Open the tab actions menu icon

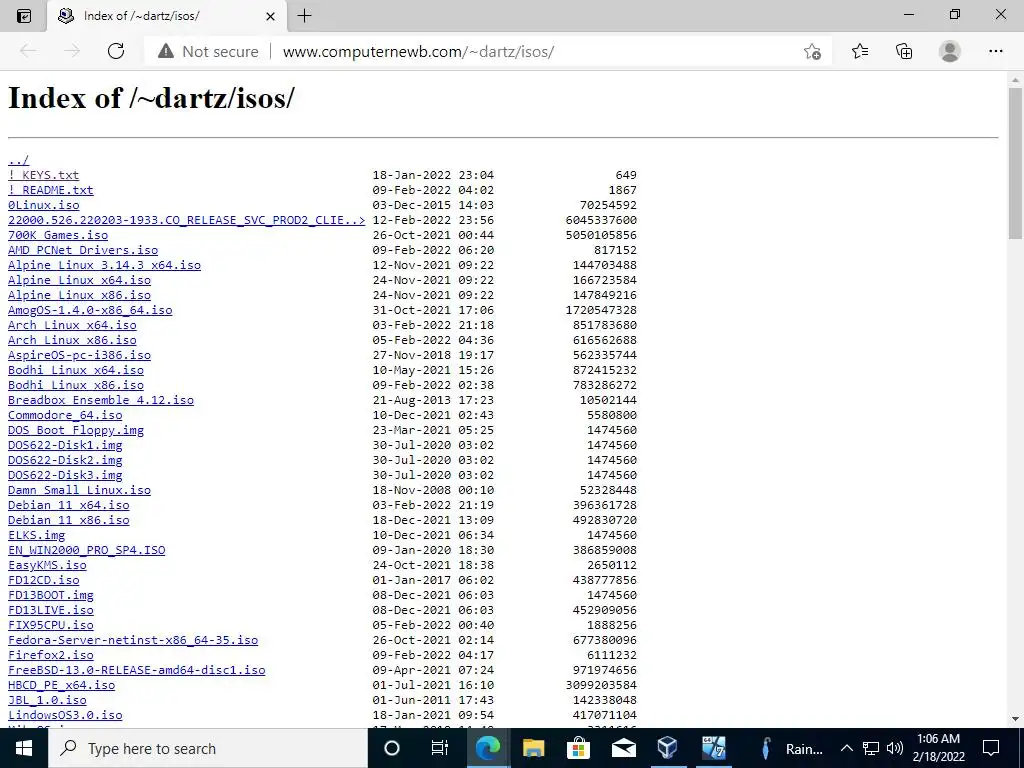click(24, 16)
